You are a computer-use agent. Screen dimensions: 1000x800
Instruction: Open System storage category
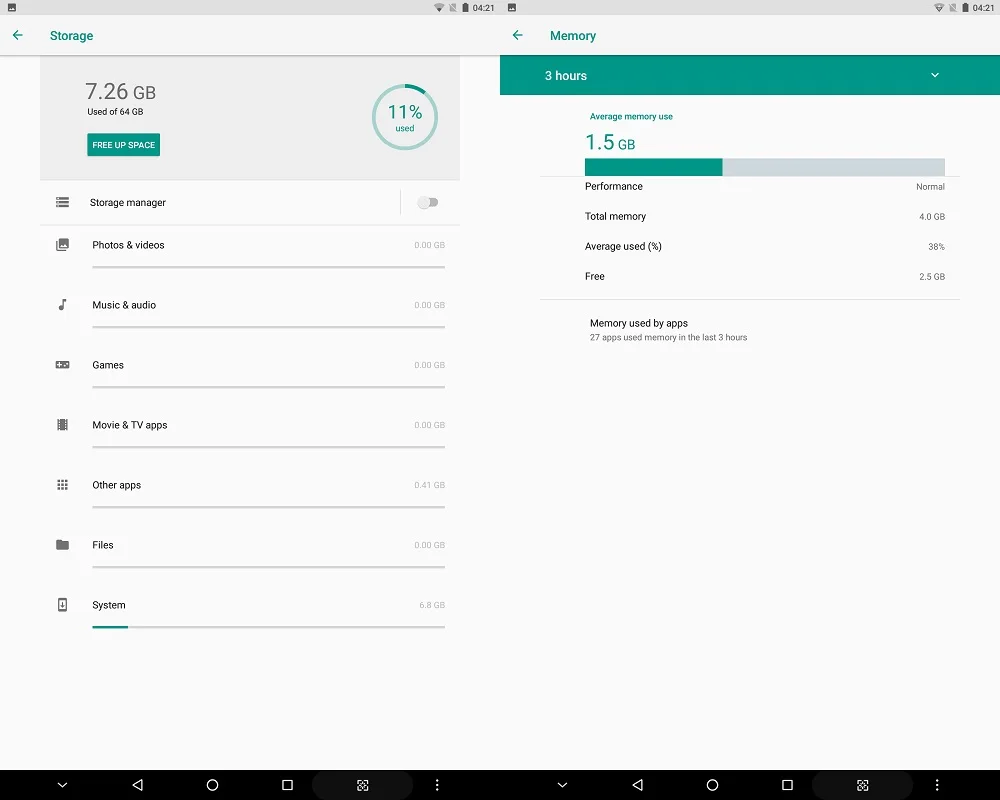[250, 612]
